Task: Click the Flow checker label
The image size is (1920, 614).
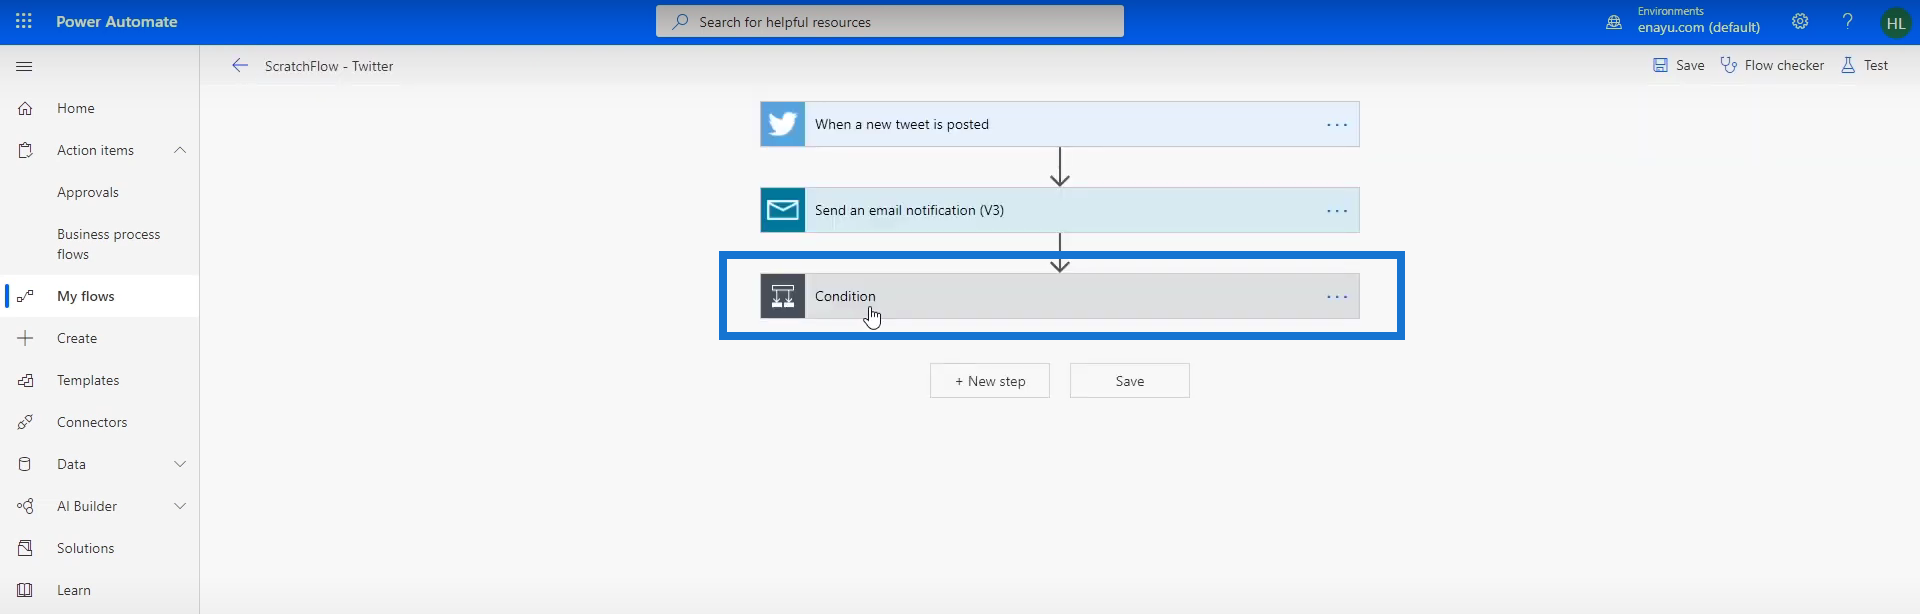Action: (x=1784, y=65)
